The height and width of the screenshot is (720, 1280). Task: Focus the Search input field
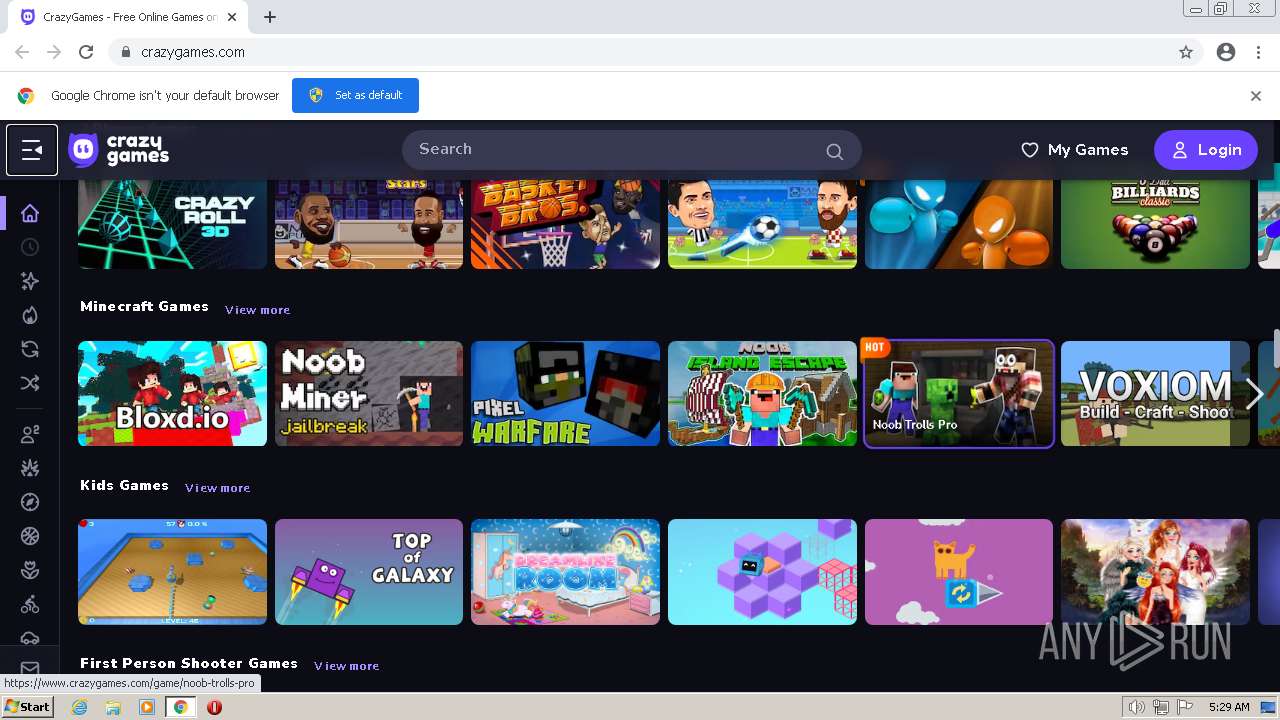pyautogui.click(x=632, y=150)
